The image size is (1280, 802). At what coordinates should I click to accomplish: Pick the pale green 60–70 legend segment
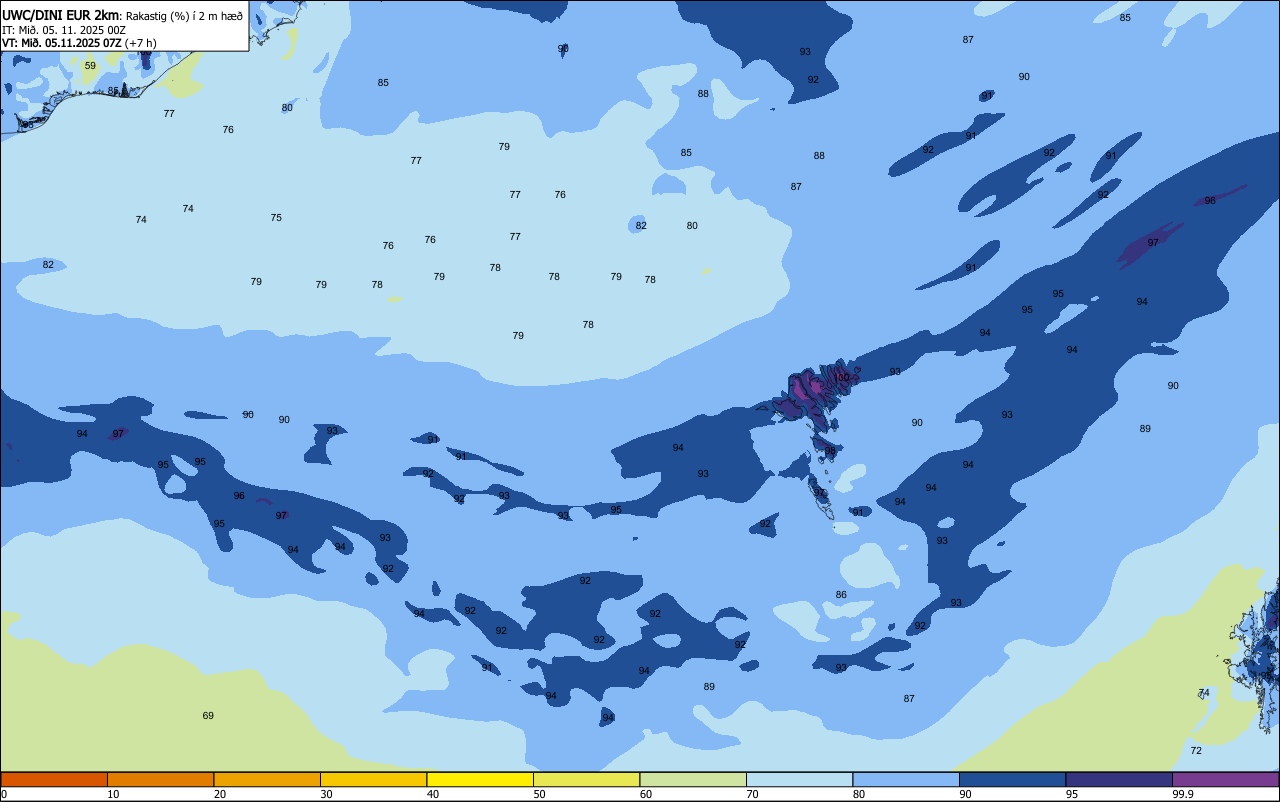(x=693, y=779)
